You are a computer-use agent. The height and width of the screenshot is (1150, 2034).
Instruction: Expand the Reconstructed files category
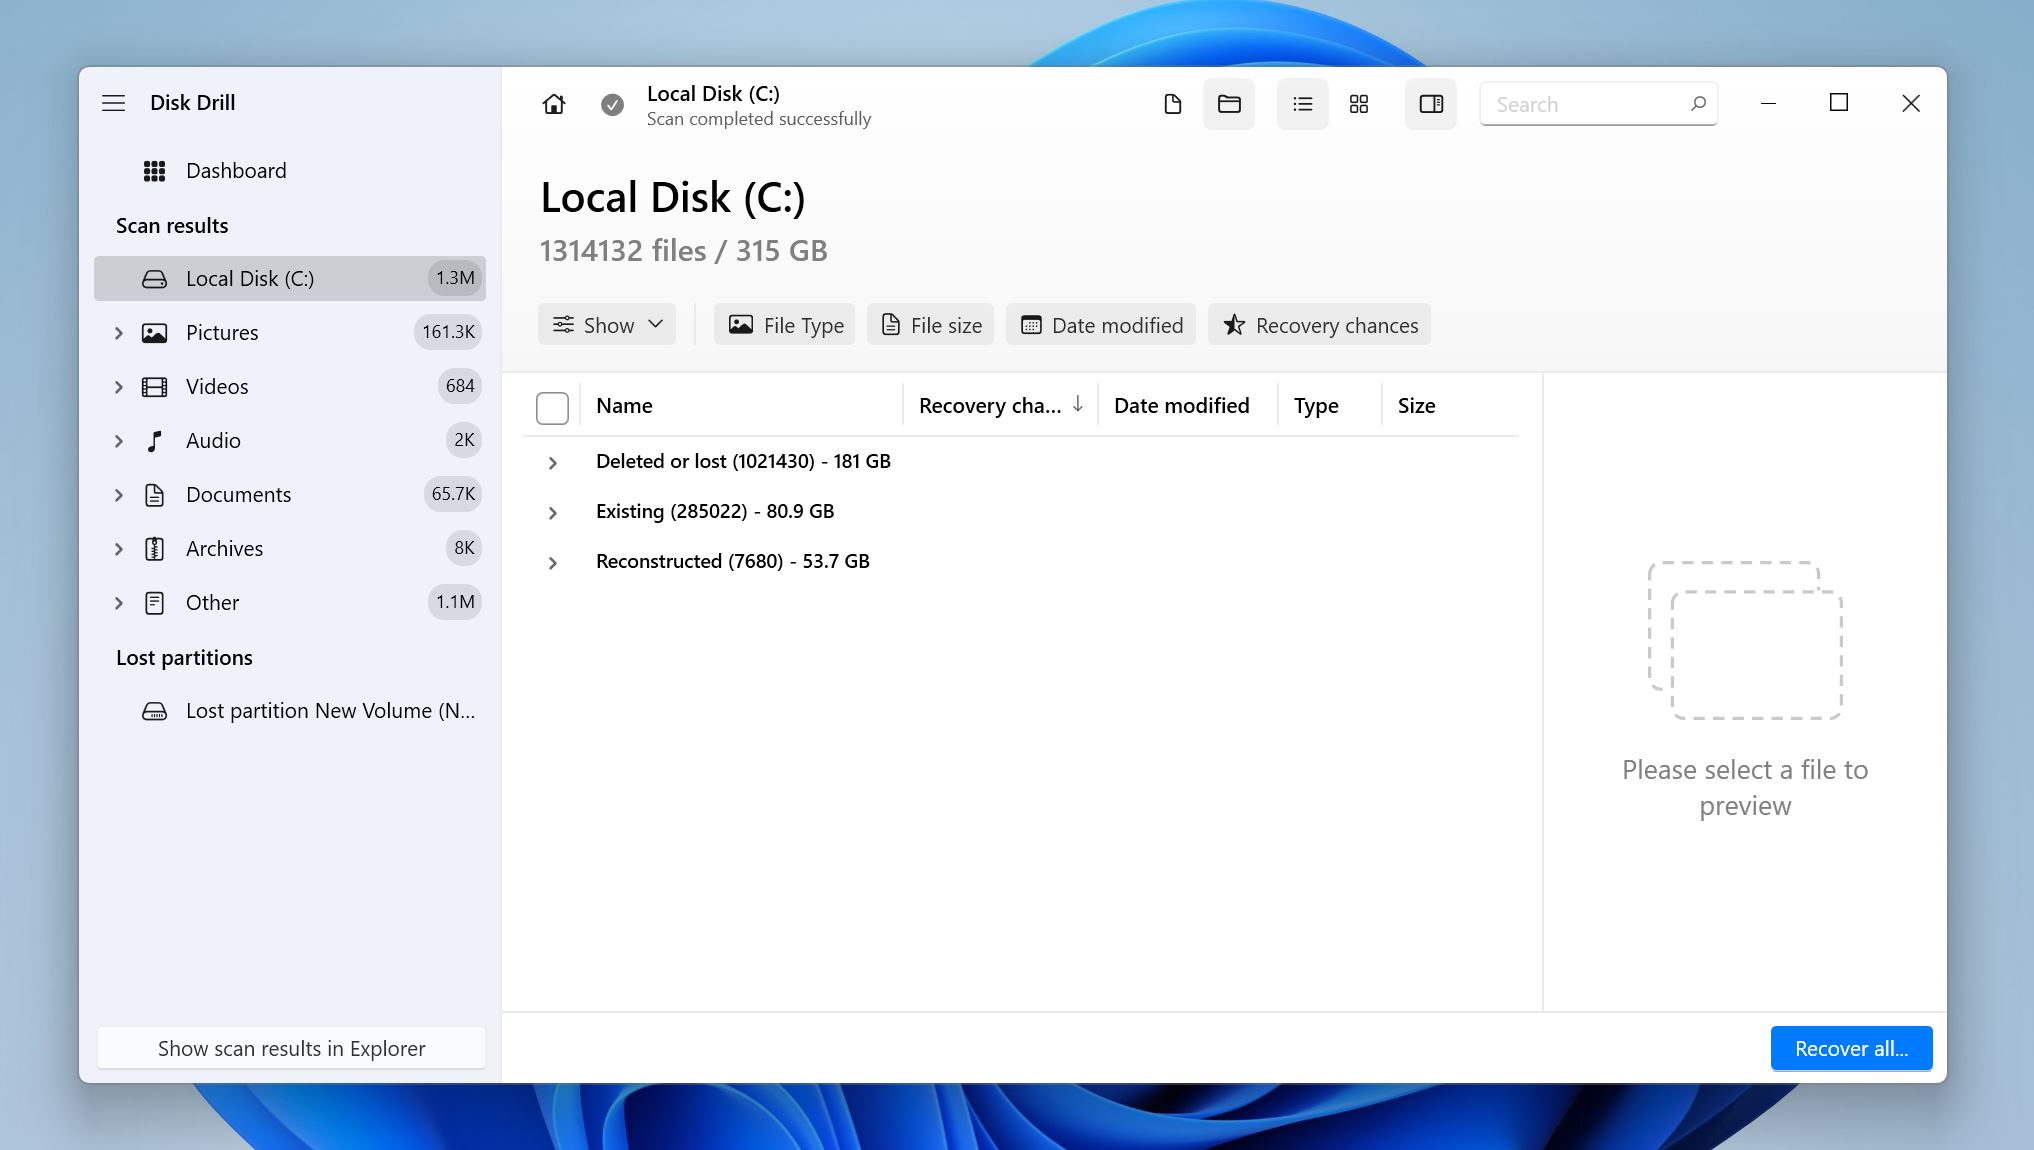(552, 560)
